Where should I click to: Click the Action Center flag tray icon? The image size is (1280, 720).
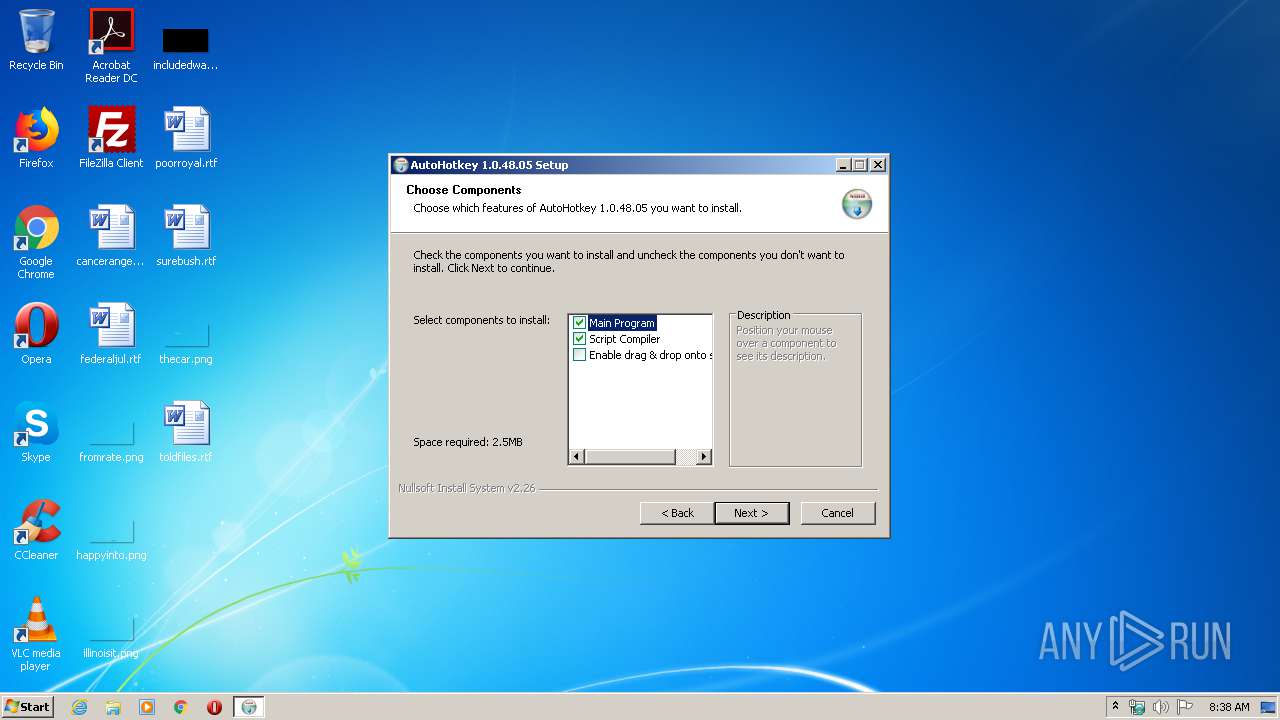coord(1185,707)
